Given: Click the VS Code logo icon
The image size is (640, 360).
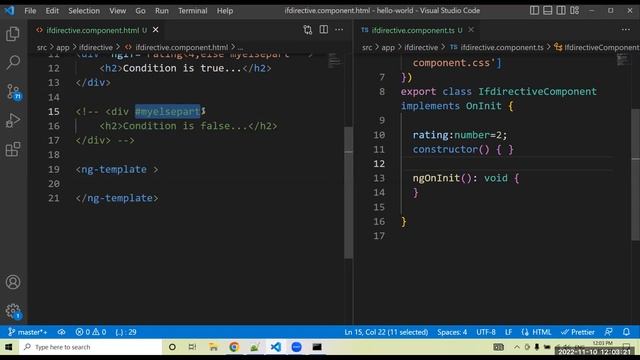Looking at the screenshot, I should pyautogui.click(x=9, y=11).
